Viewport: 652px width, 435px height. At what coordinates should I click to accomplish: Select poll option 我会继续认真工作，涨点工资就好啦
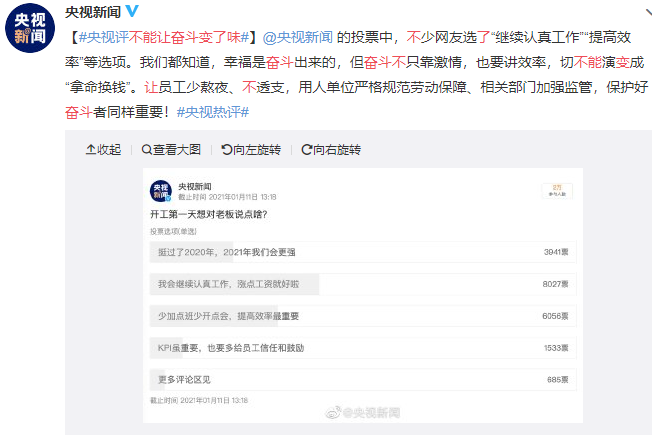[363, 284]
